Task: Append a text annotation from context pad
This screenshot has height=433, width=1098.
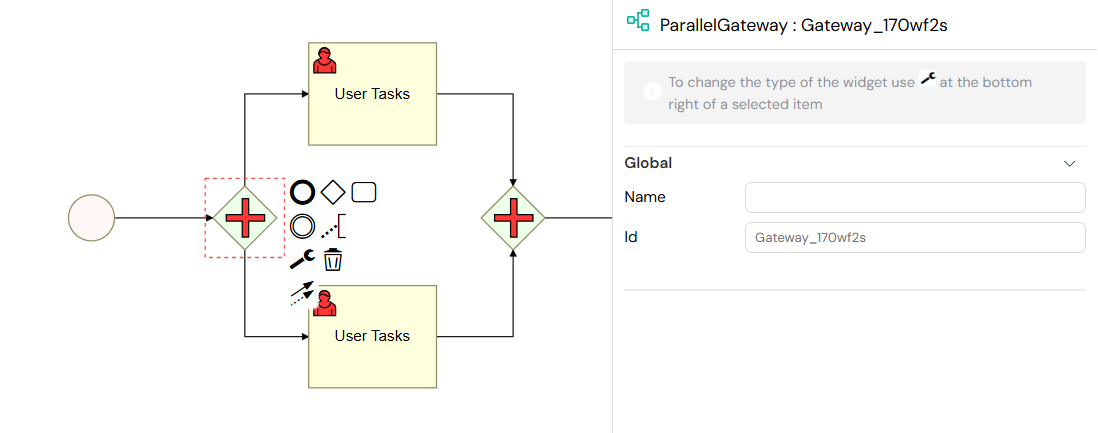Action: [333, 226]
